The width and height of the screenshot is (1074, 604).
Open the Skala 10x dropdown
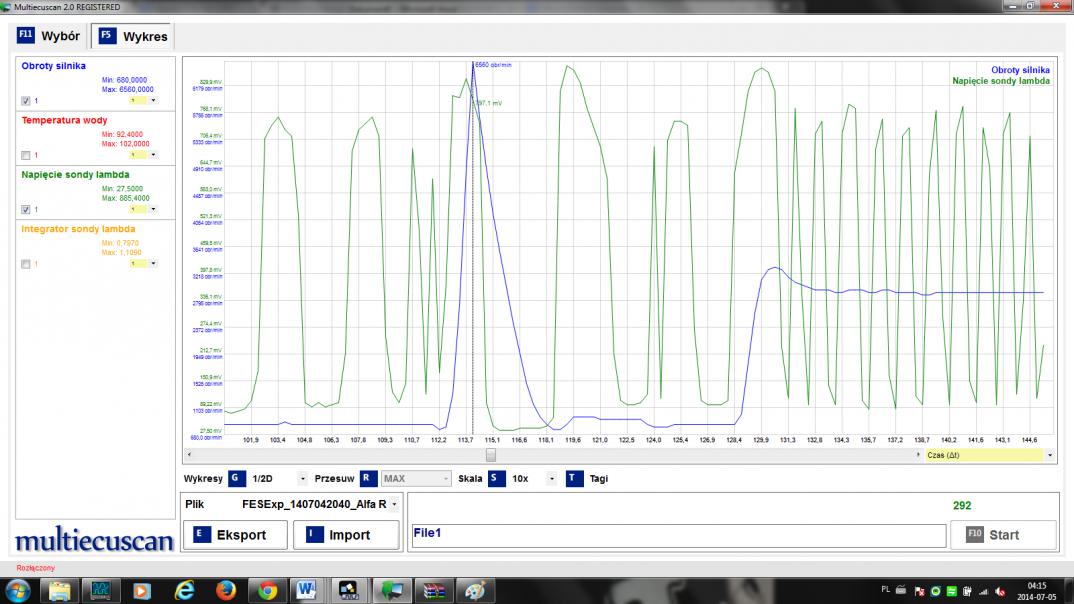551,479
